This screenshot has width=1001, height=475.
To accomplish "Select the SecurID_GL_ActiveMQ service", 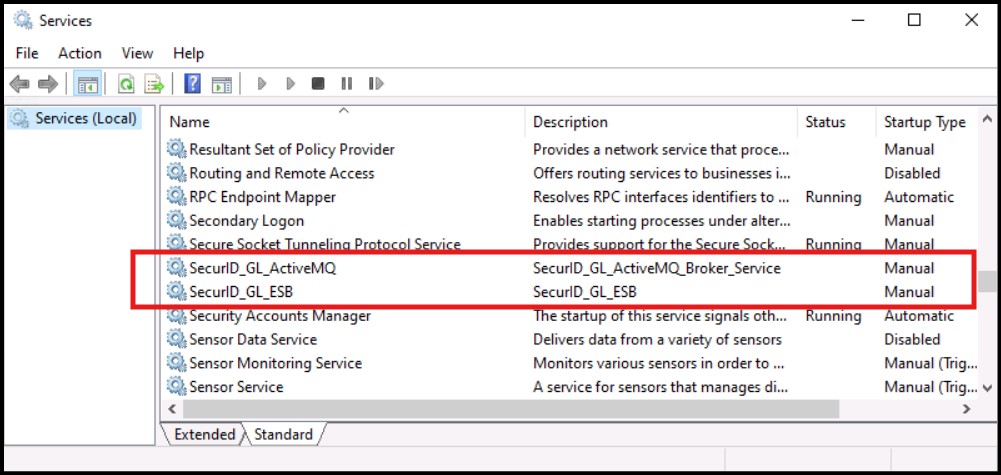I will 269,268.
